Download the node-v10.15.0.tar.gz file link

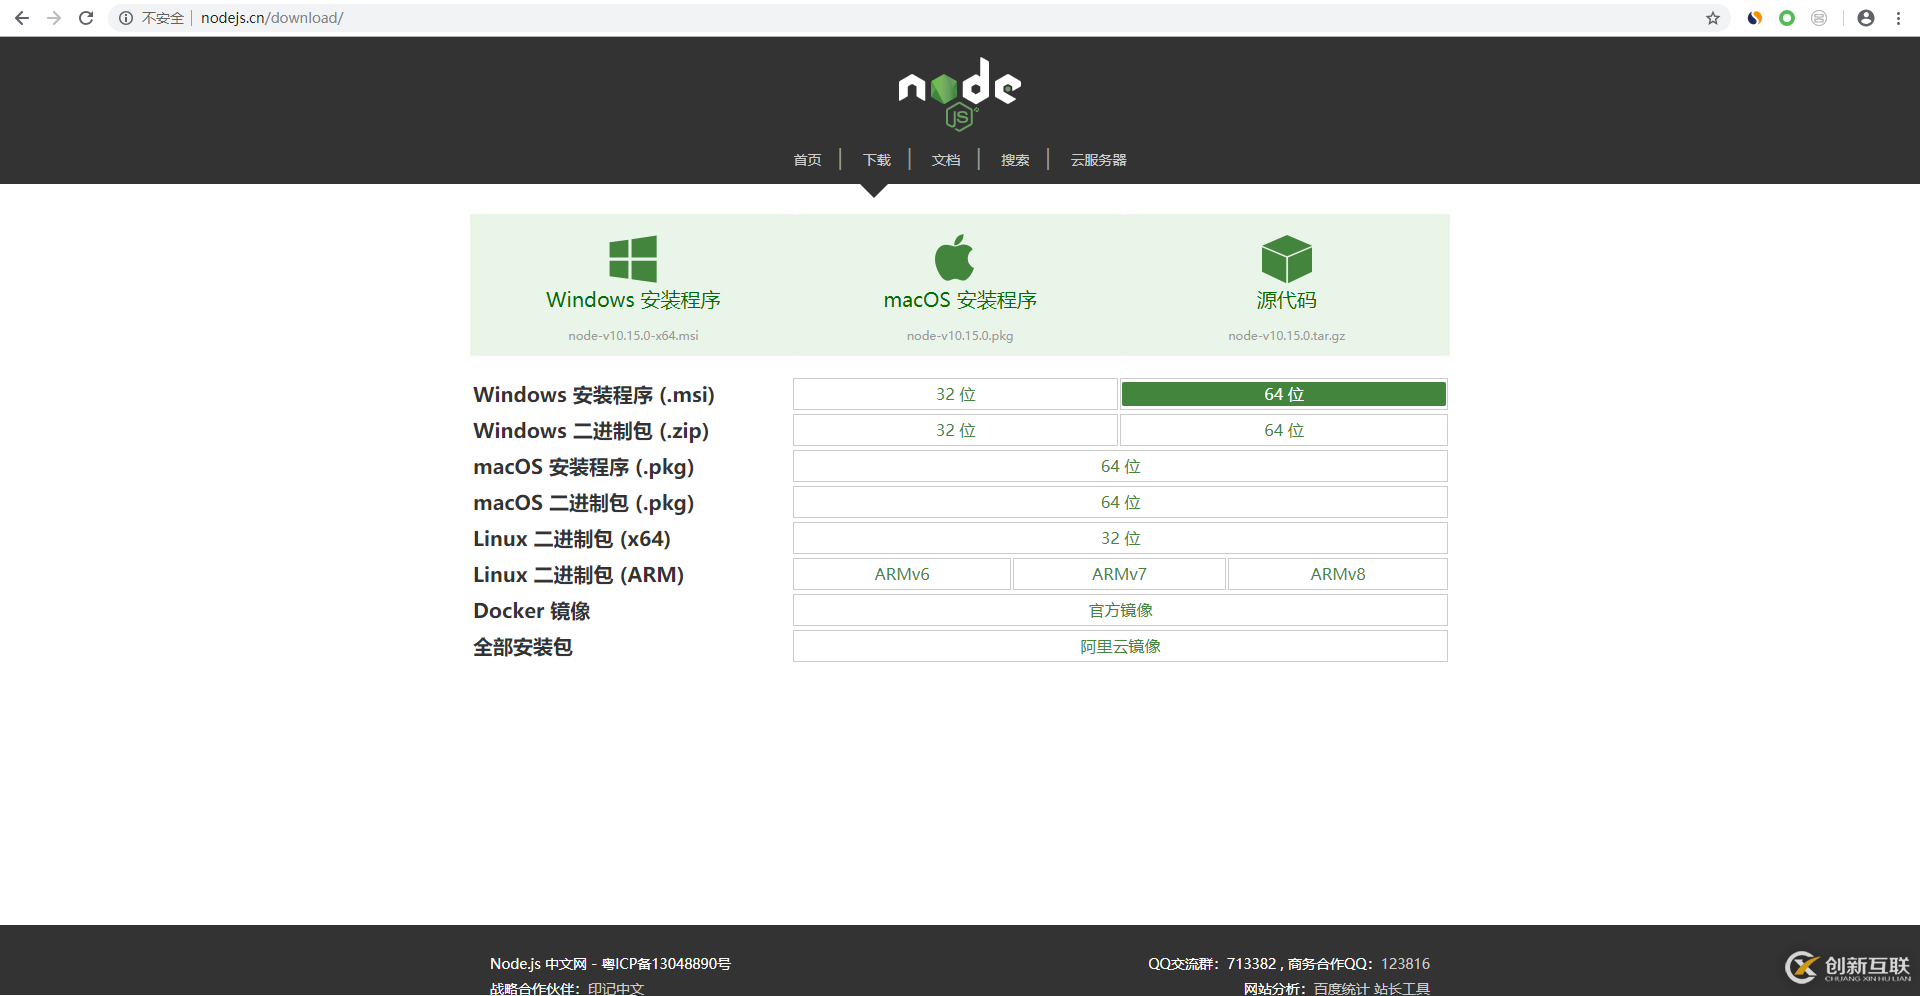click(x=1287, y=336)
